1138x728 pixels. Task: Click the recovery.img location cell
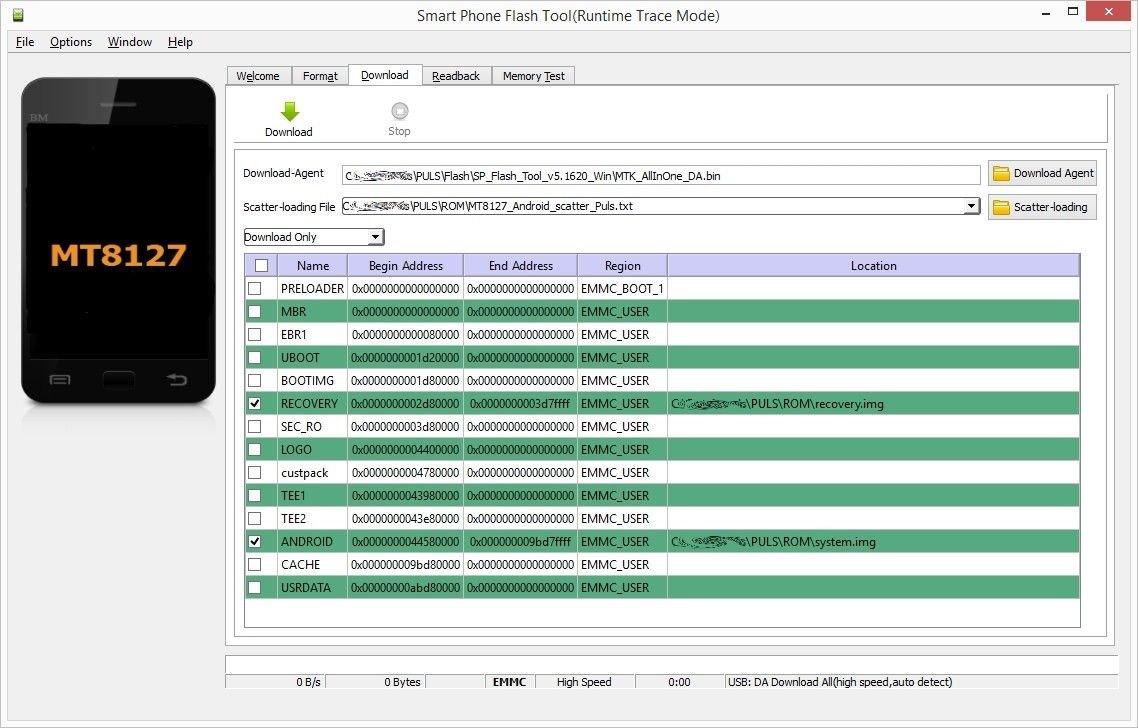click(x=873, y=404)
